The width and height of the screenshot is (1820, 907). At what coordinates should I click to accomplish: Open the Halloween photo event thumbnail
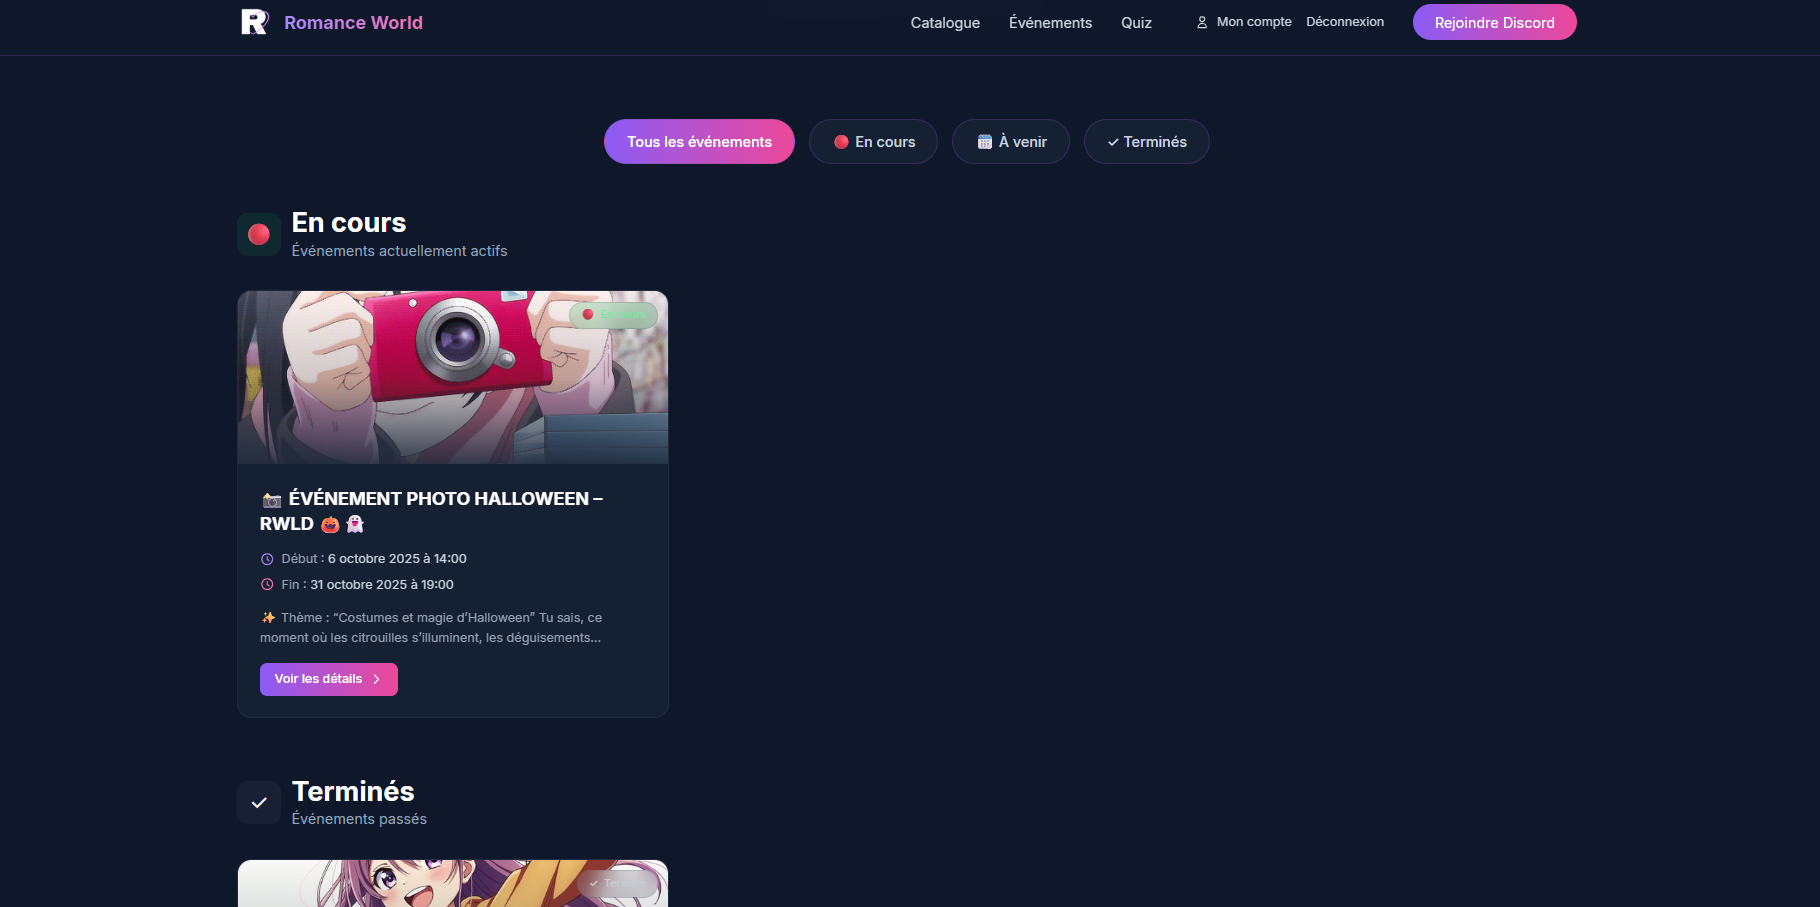(x=452, y=378)
